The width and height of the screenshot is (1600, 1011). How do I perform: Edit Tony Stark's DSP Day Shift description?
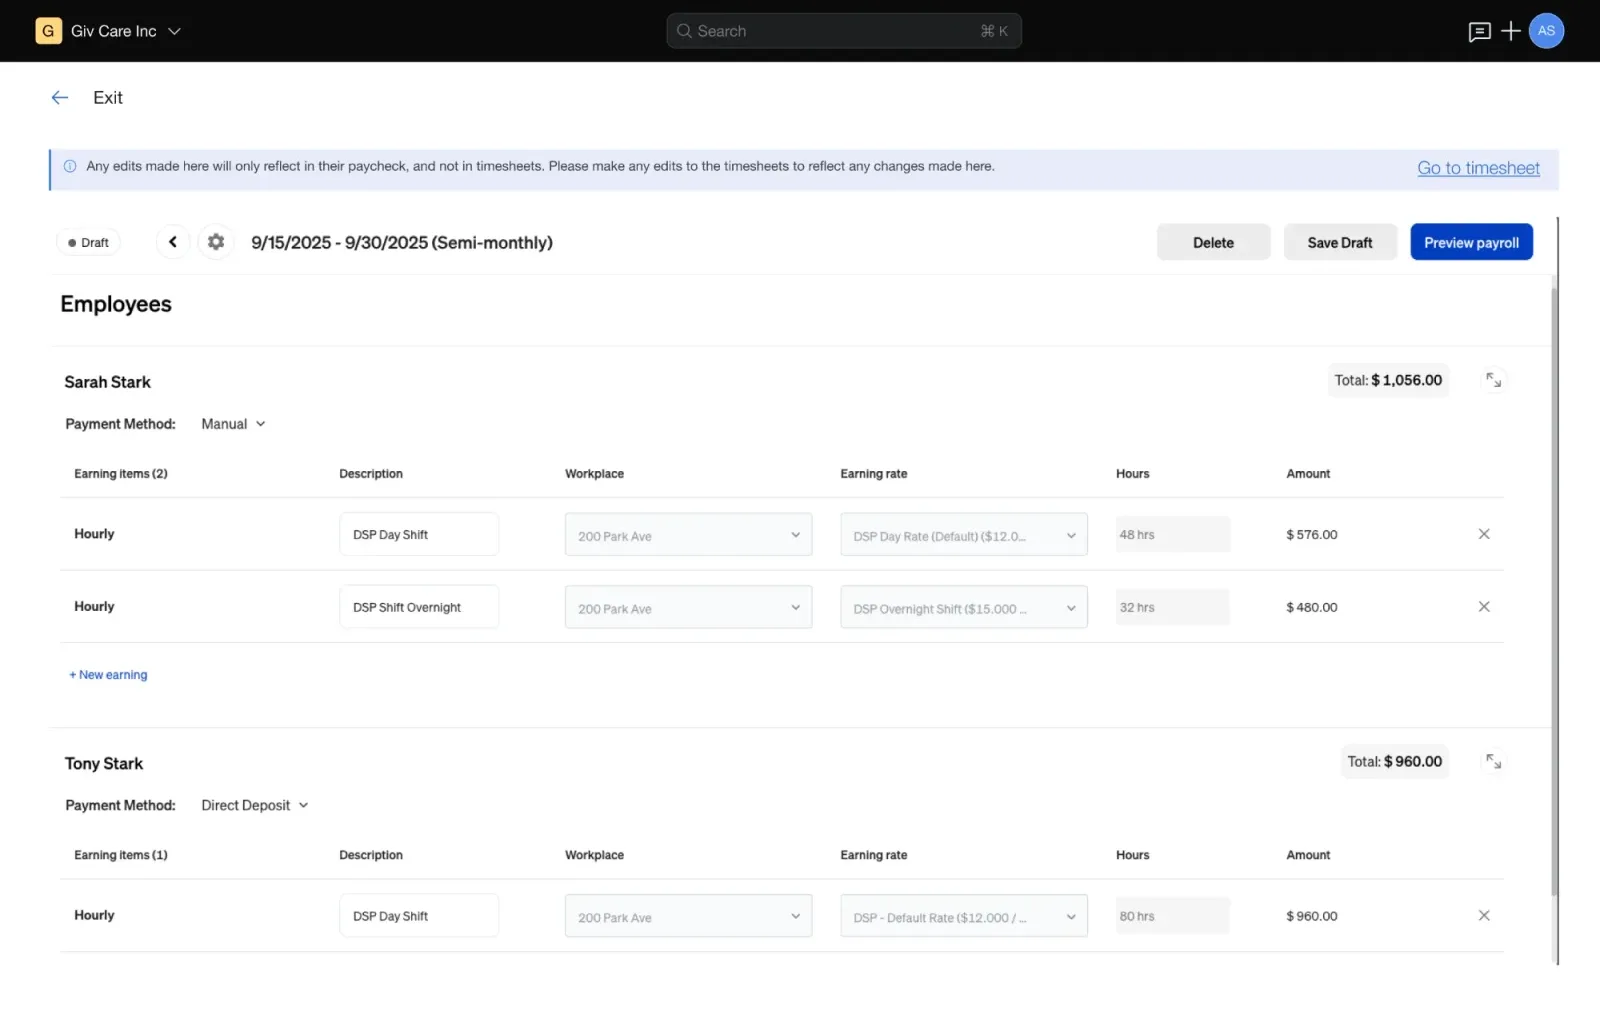[419, 916]
